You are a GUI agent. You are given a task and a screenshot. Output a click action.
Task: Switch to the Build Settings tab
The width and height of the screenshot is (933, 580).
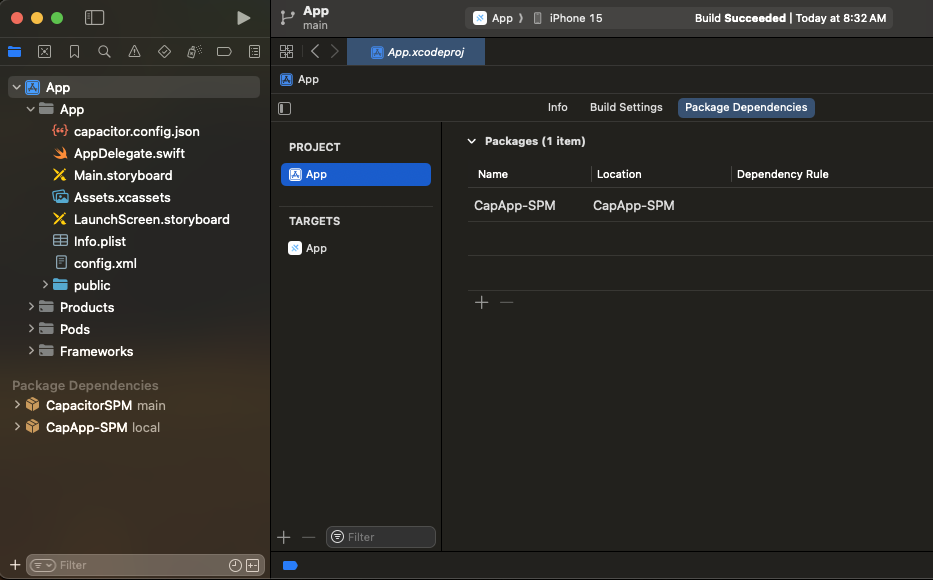pyautogui.click(x=626, y=108)
